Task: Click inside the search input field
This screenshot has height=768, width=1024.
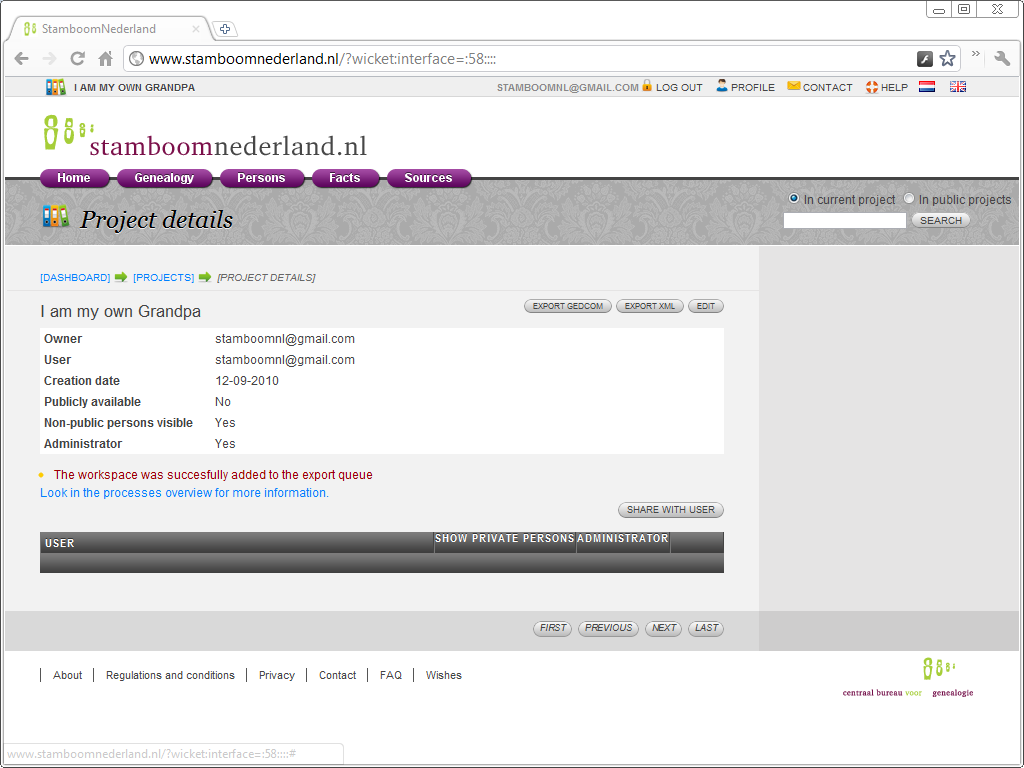Action: [x=844, y=219]
